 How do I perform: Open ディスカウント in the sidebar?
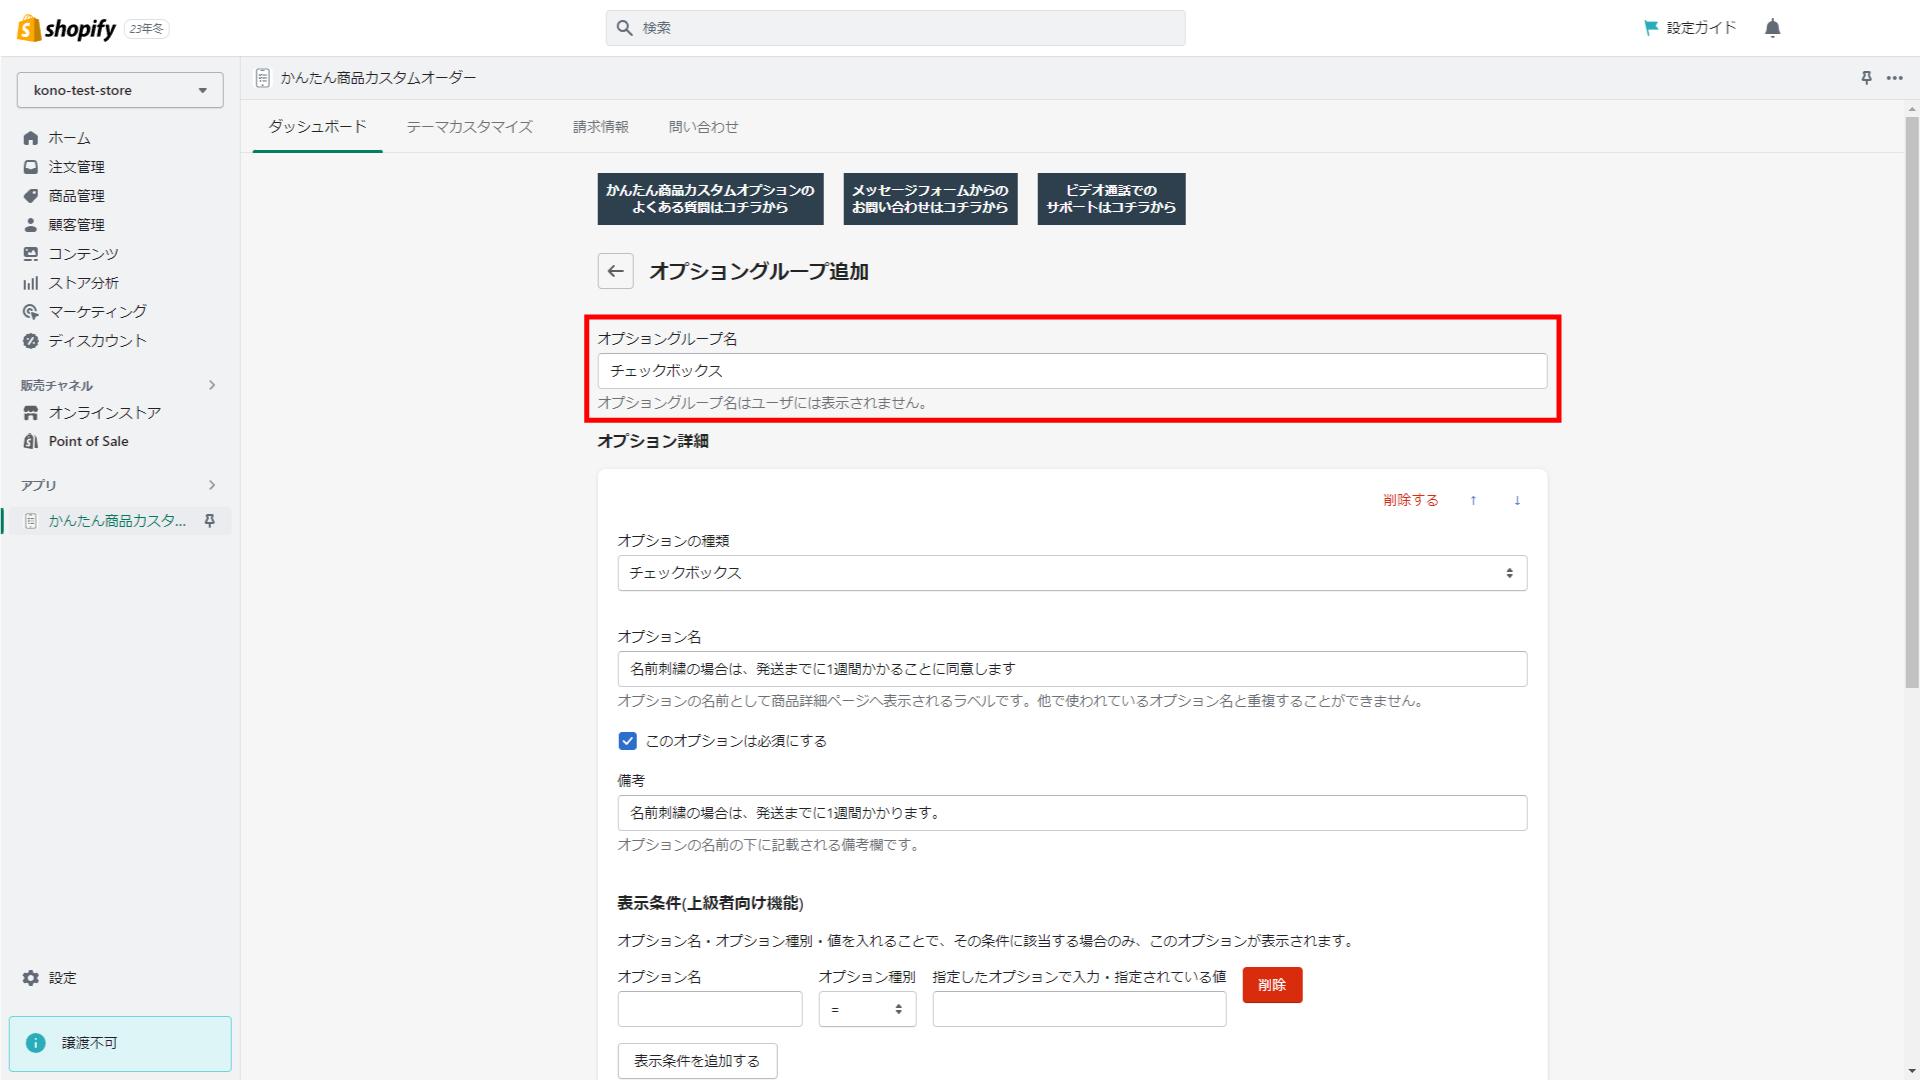95,340
